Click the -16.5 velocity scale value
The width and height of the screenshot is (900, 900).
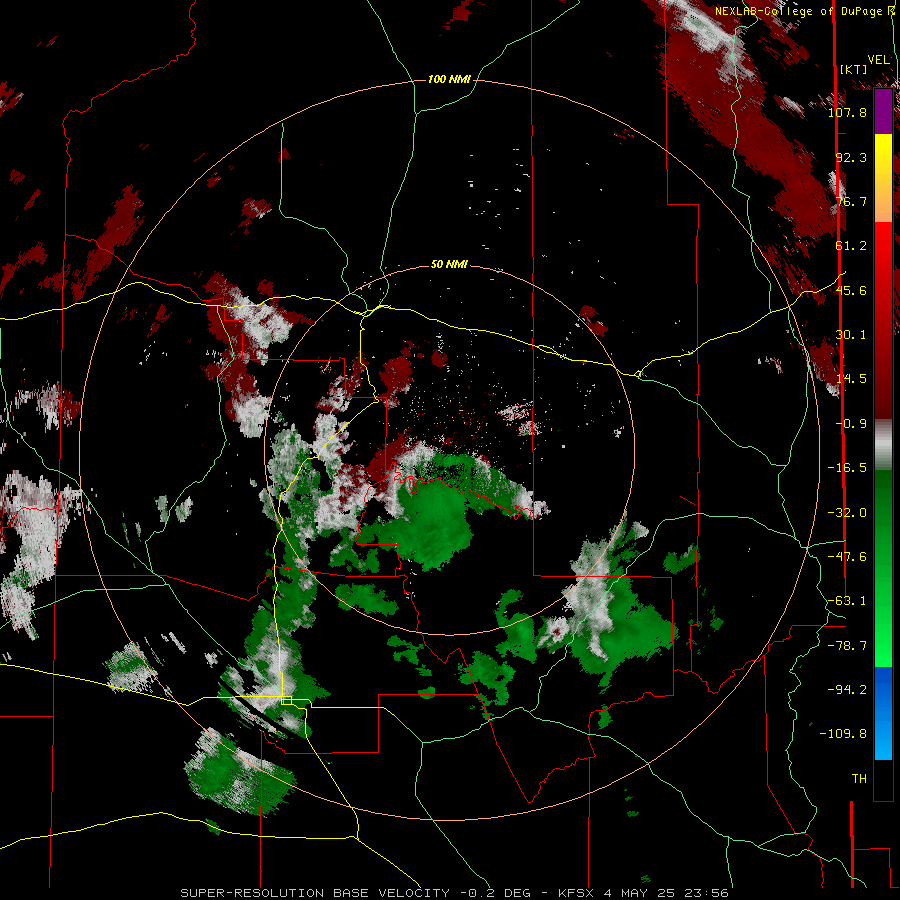coord(847,468)
